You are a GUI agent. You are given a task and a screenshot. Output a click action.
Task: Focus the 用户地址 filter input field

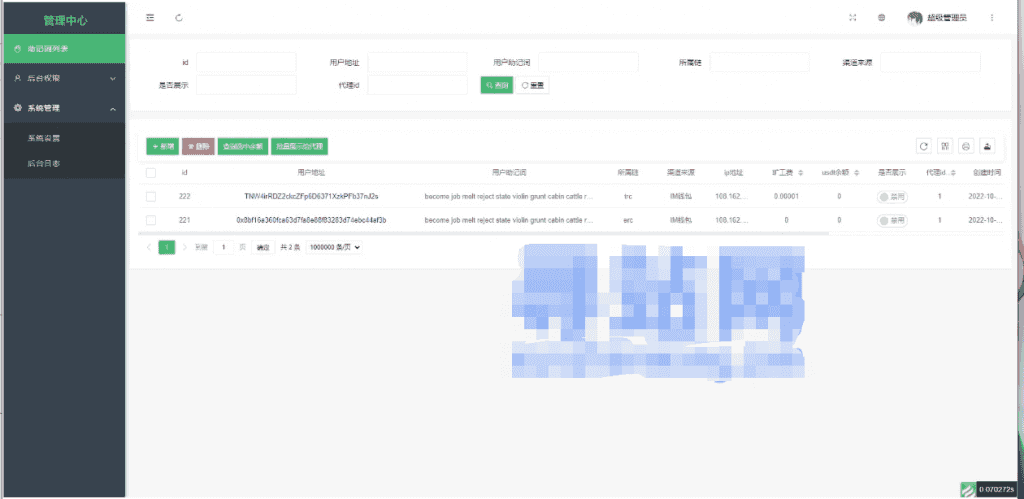(x=417, y=62)
